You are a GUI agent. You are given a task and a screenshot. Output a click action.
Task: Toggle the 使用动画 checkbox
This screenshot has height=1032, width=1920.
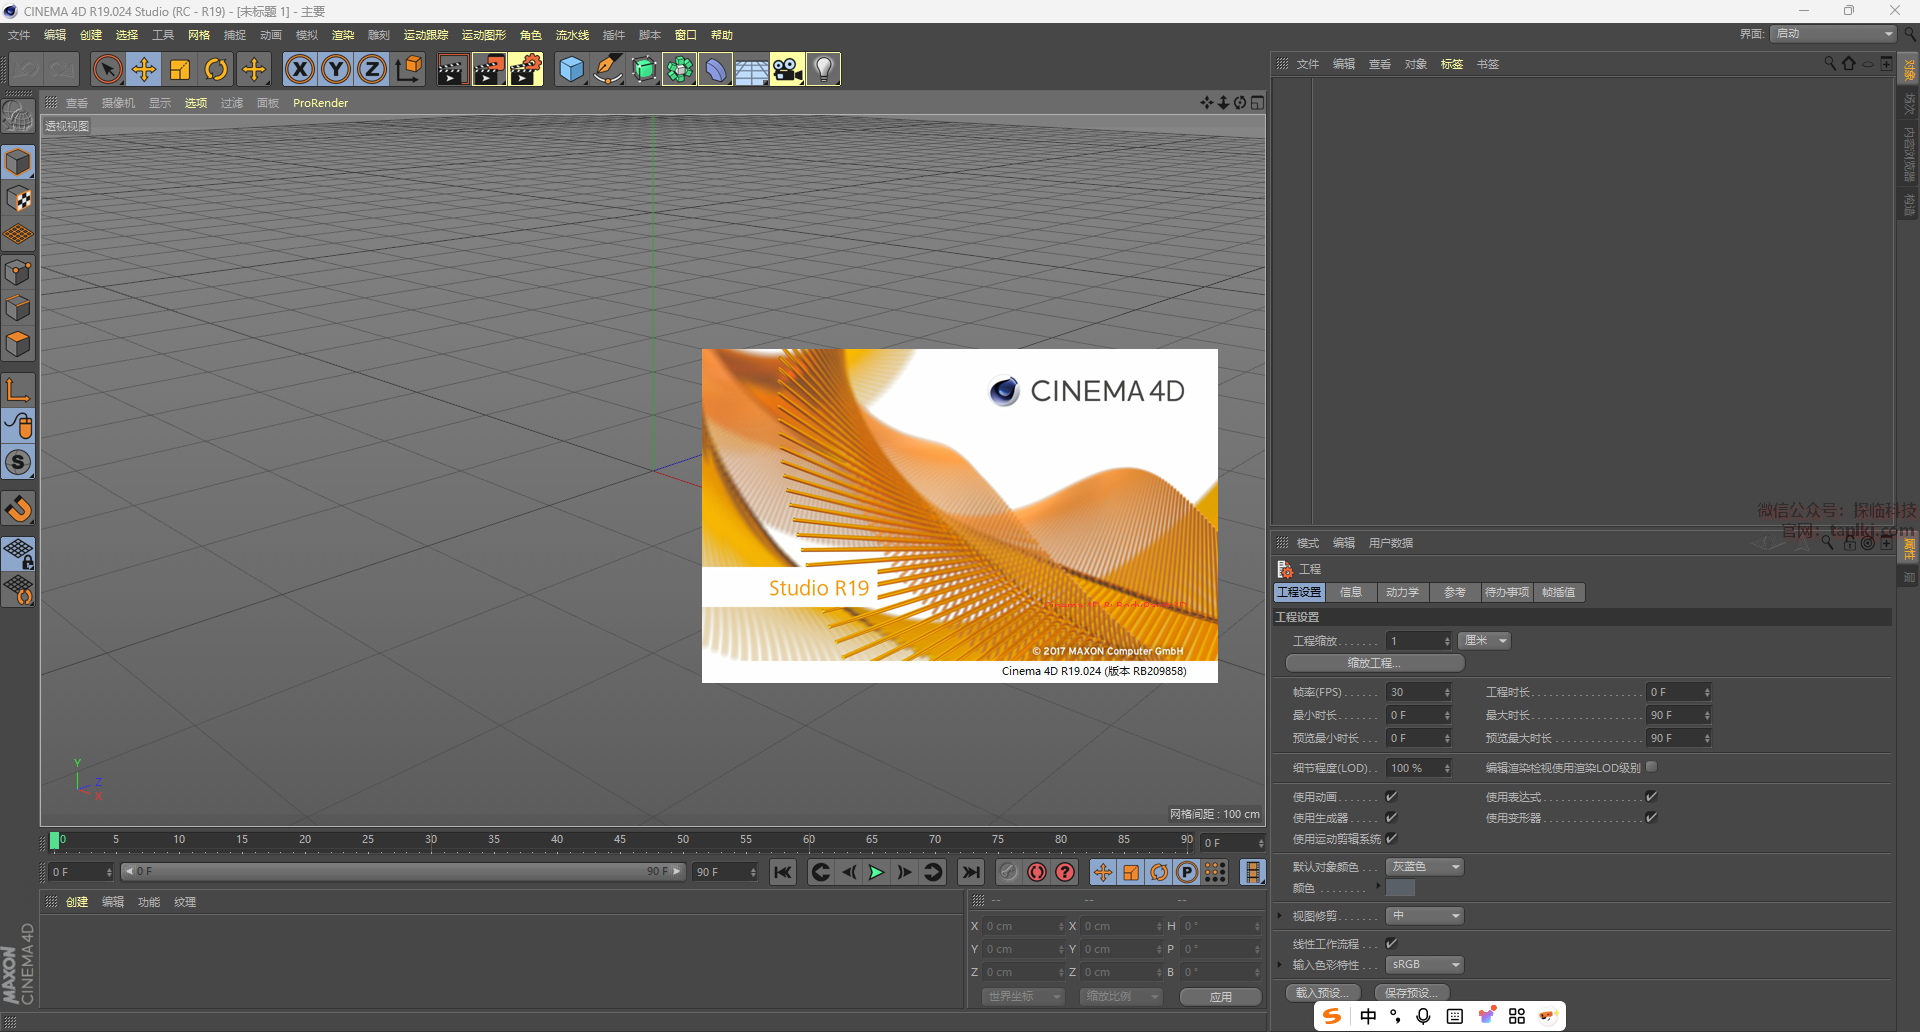point(1391,797)
